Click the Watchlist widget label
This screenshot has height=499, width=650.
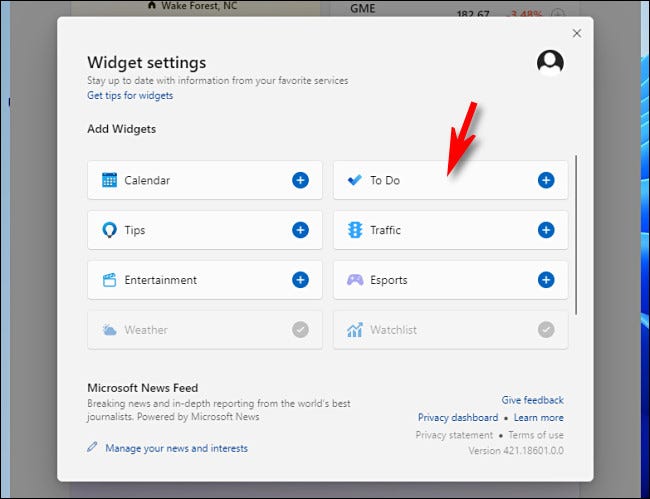point(393,330)
